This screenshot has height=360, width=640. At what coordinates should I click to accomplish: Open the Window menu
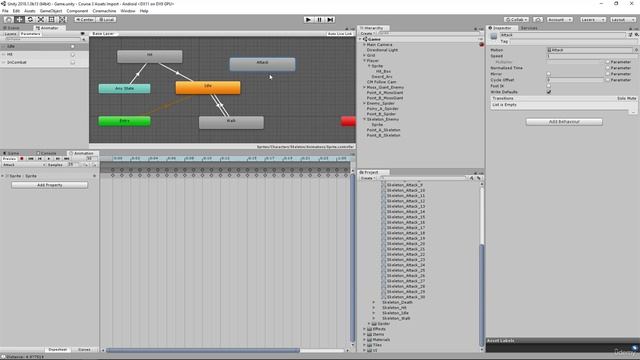128,11
